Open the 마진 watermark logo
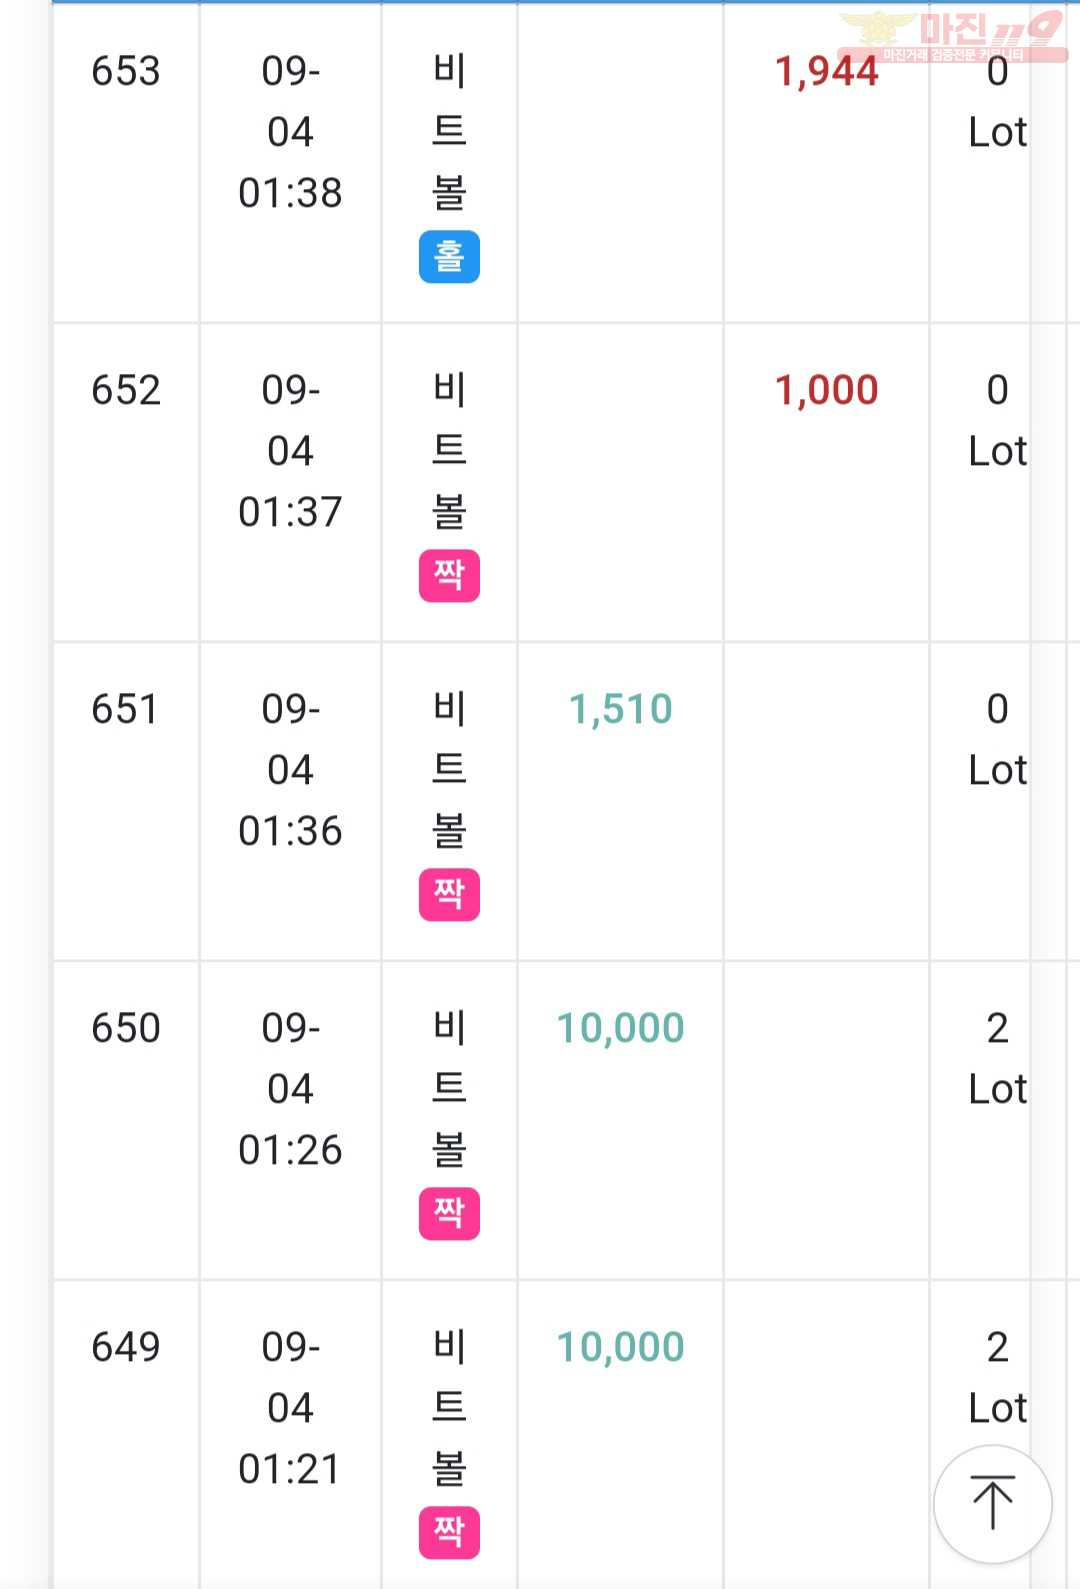The width and height of the screenshot is (1080, 1589). [x=953, y=37]
